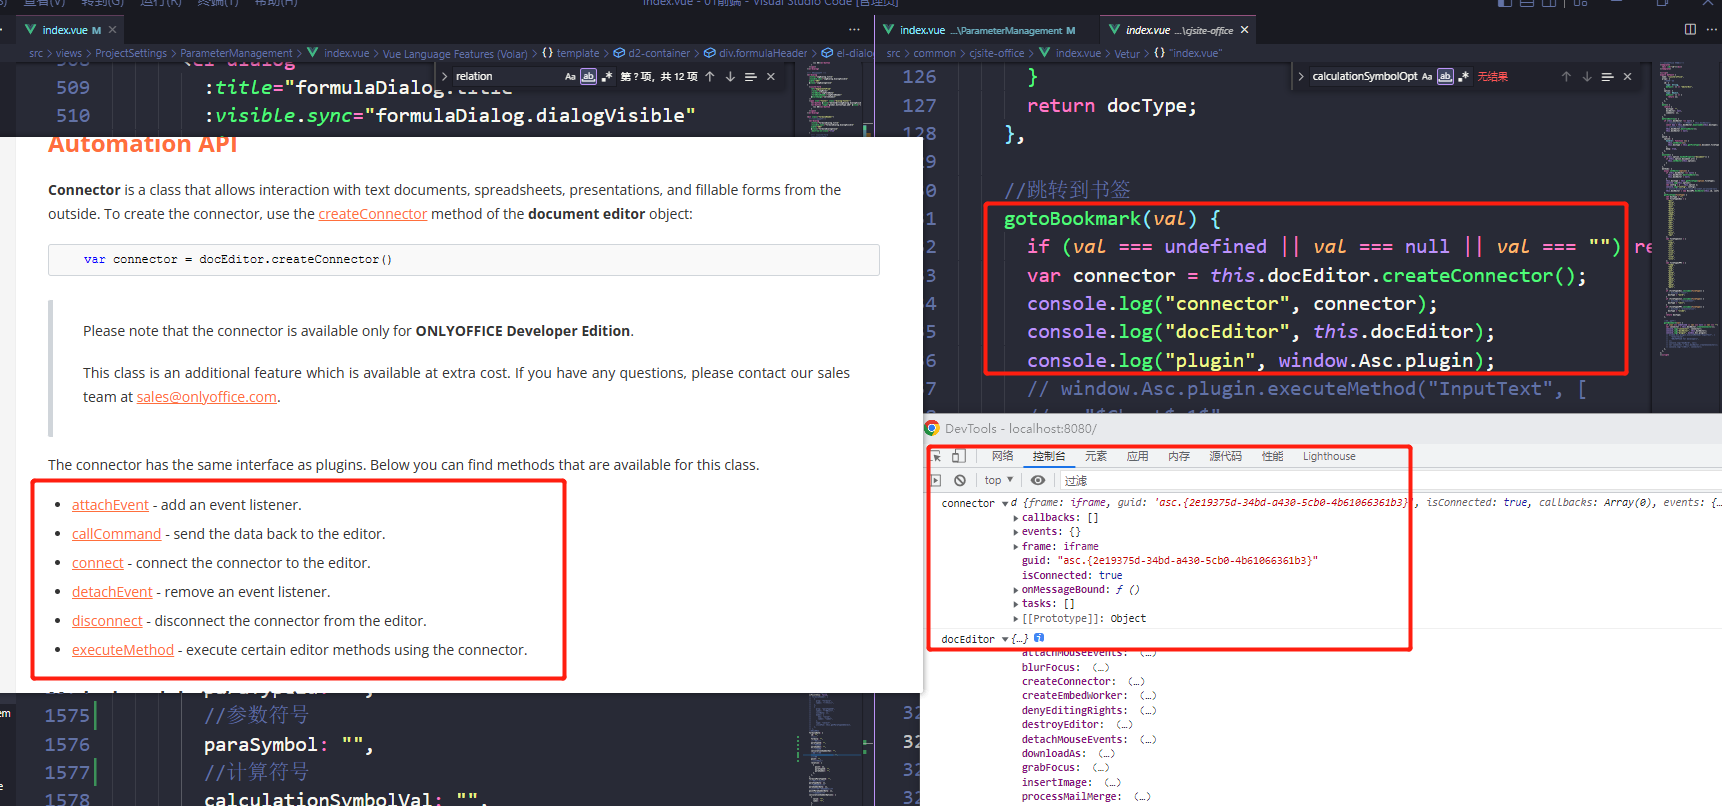Screen dimensions: 1722x806
Task: Click 'cjsite-office' in the right breadcrumb
Action: [x=996, y=54]
